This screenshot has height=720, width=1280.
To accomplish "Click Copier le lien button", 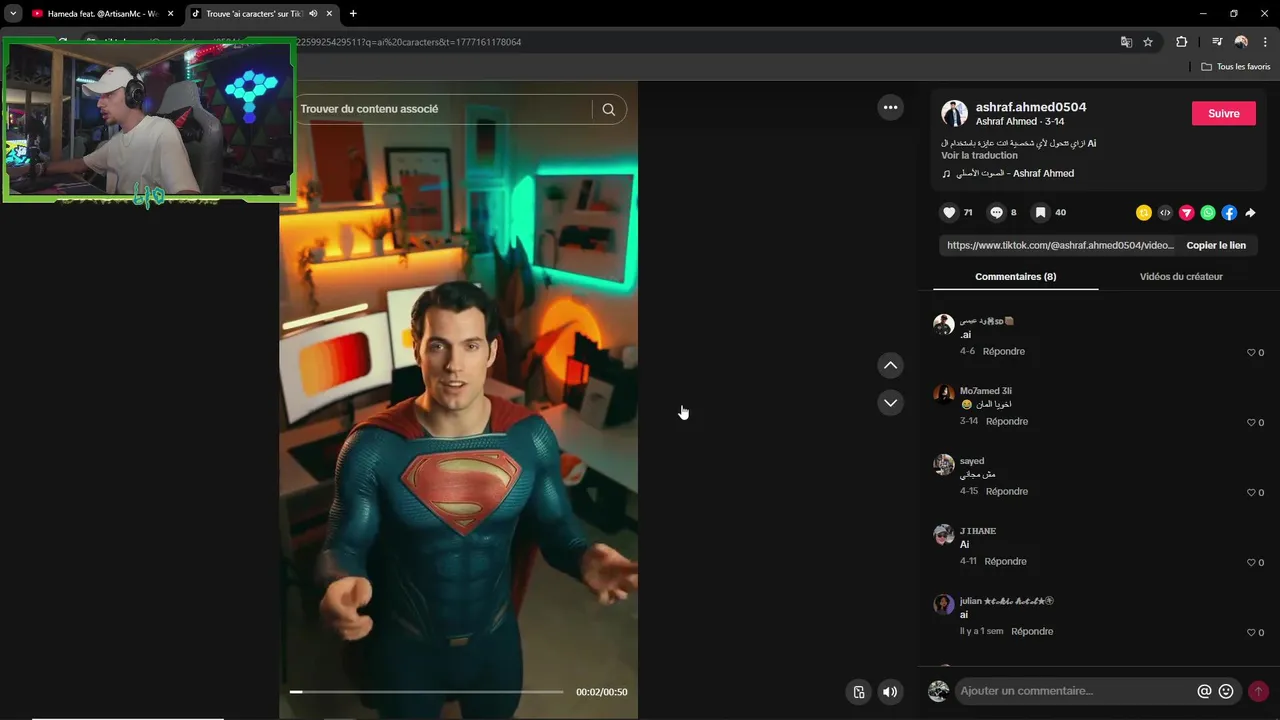I will (x=1216, y=245).
